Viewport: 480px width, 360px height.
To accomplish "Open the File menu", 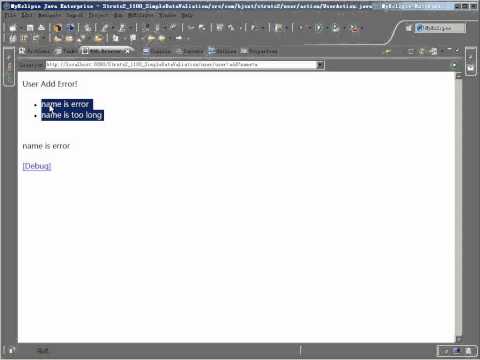I will pos(10,15).
